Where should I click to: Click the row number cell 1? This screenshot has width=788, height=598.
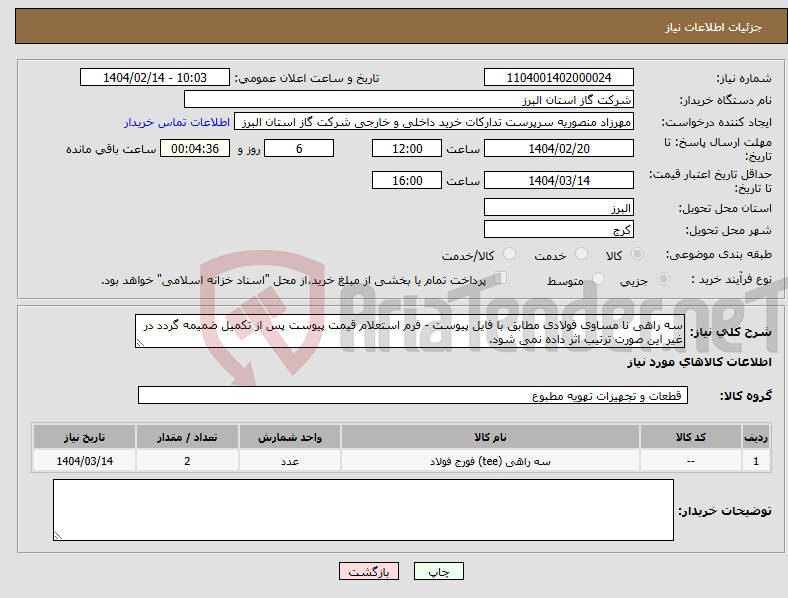pyautogui.click(x=756, y=461)
